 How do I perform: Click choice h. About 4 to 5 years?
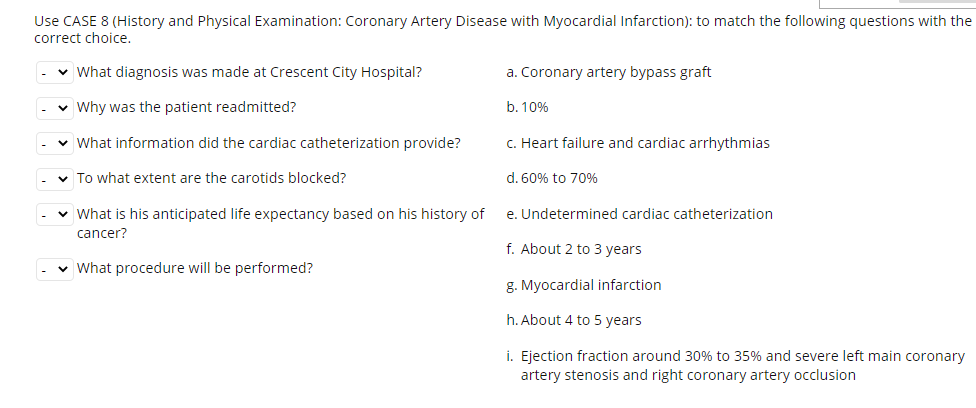[x=574, y=320]
